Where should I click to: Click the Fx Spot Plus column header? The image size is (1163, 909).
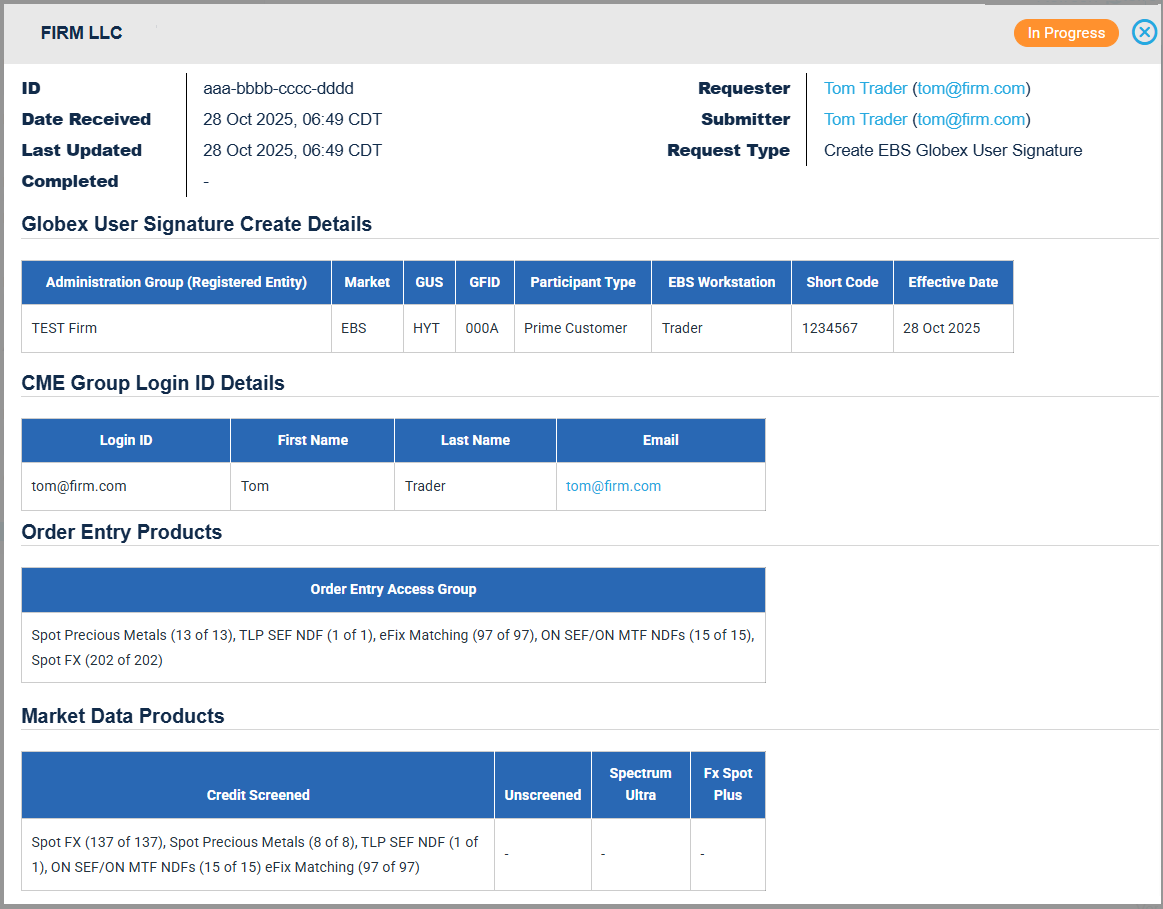(x=727, y=784)
